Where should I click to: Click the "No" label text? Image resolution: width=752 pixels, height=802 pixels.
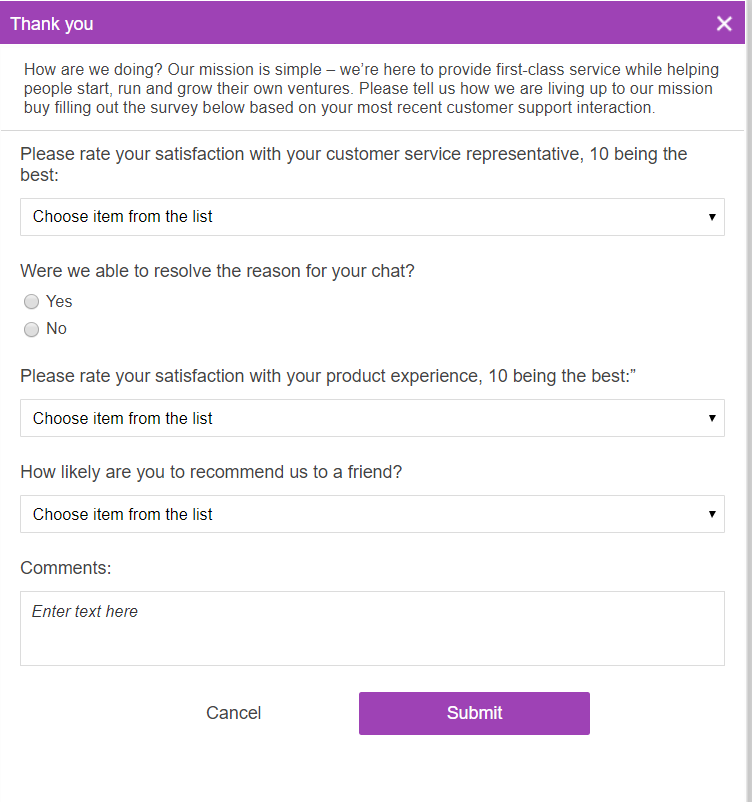[x=56, y=329]
